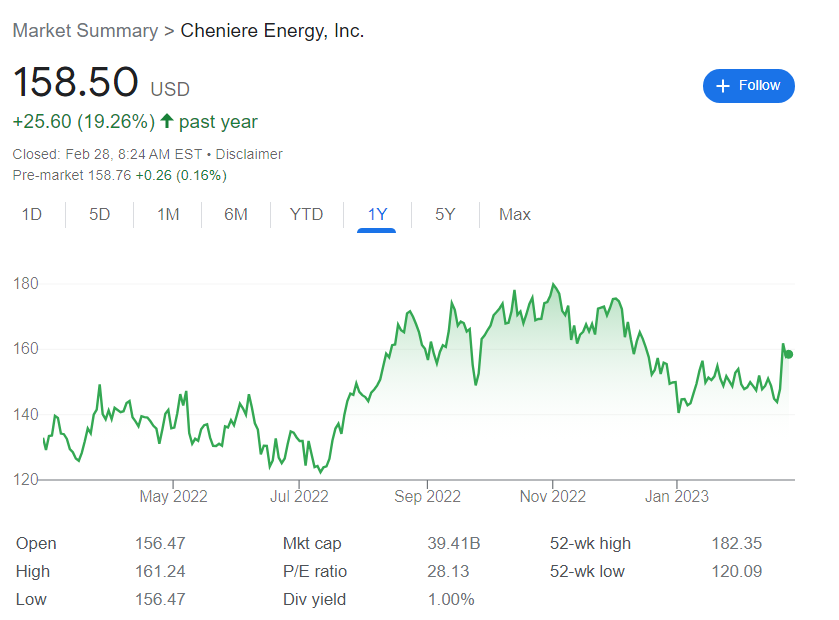Screen dimensions: 839x620
Task: Switch to the 6M chart tab
Action: (236, 215)
